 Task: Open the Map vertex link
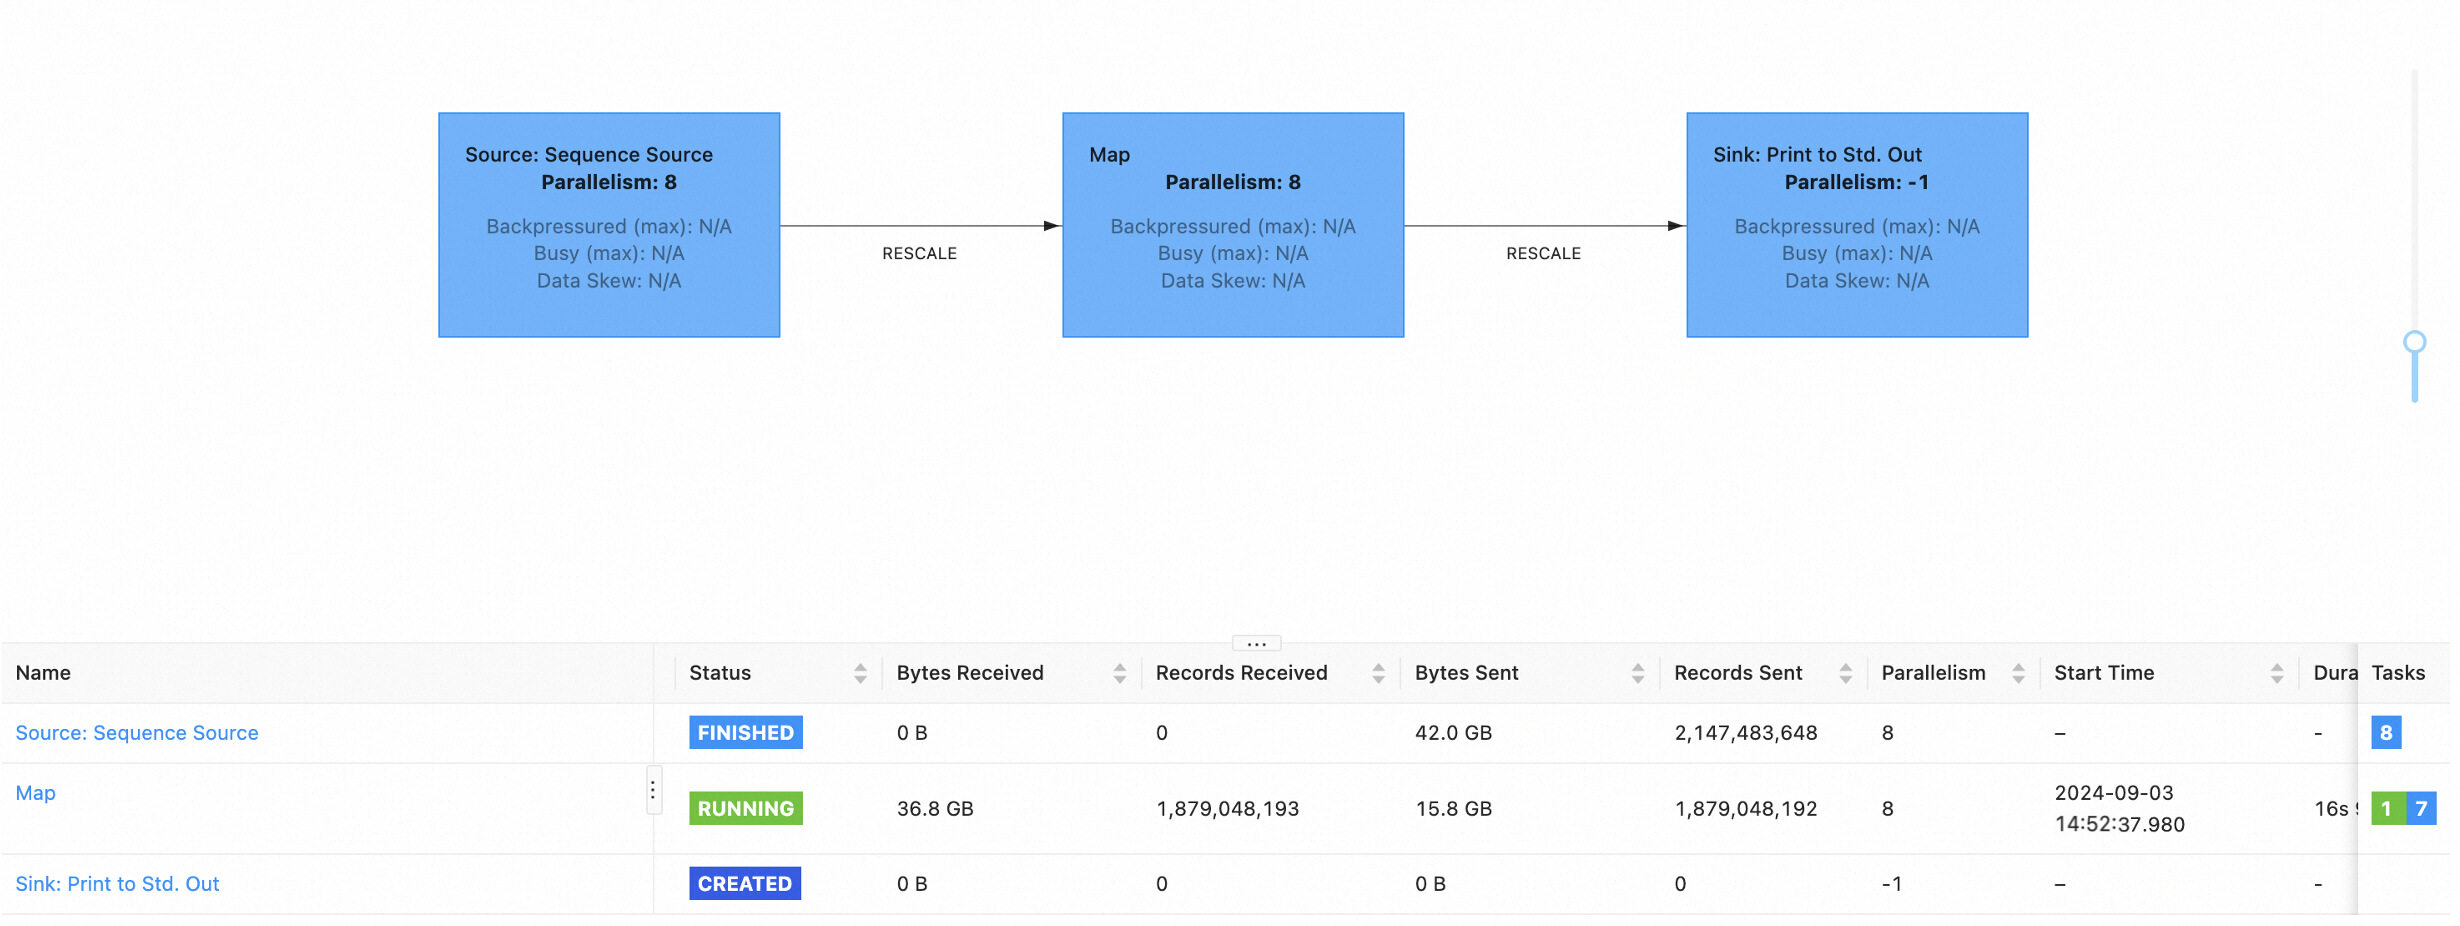click(36, 793)
